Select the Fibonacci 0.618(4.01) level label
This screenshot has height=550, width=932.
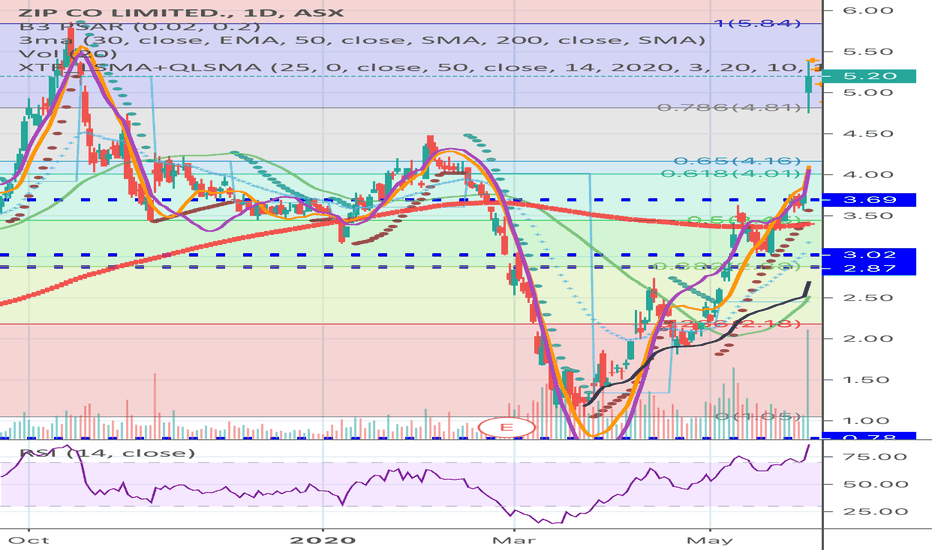tap(731, 174)
